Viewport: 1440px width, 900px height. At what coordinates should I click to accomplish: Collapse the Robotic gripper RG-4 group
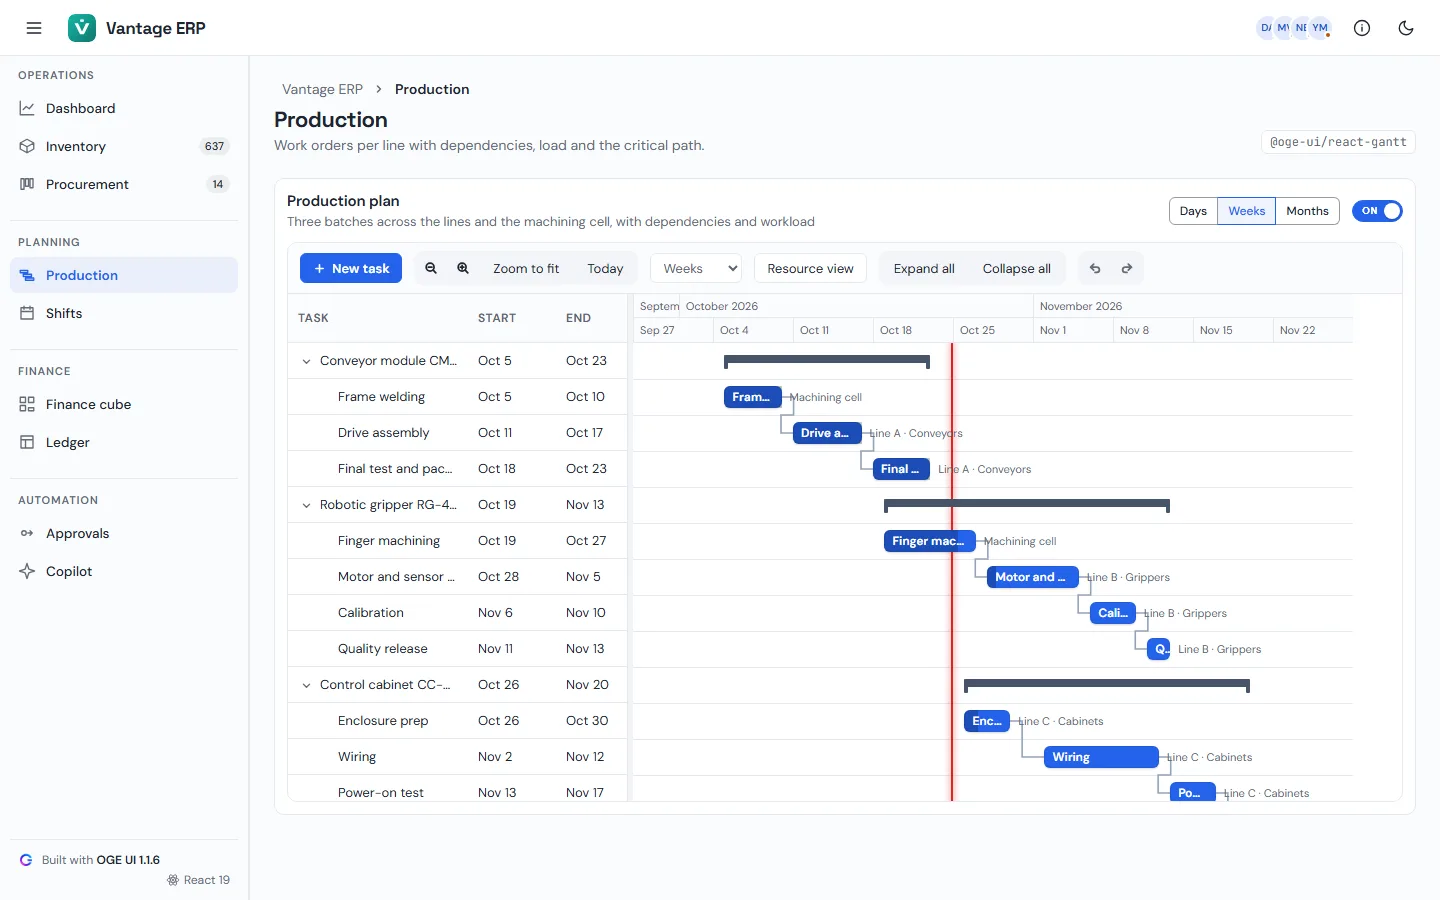(306, 505)
